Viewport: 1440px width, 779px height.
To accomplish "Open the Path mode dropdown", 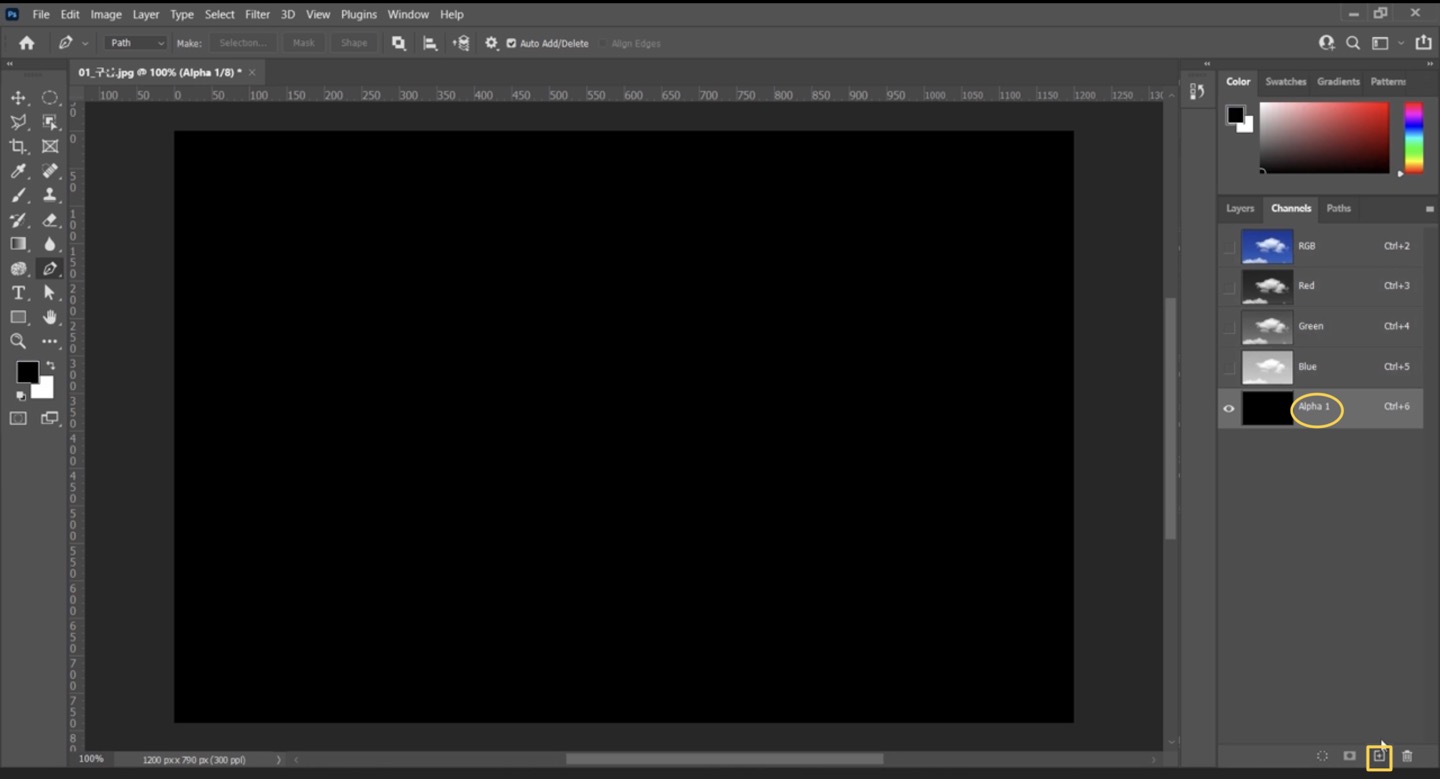I will pos(135,43).
